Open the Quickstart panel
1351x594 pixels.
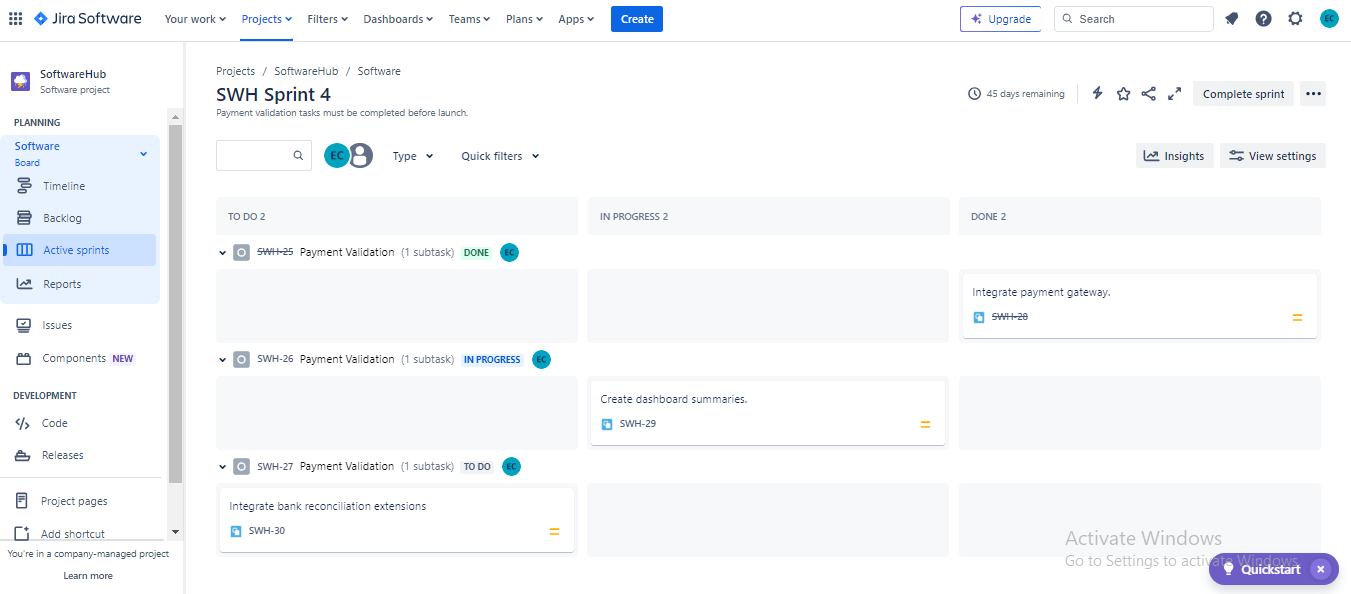coord(1260,569)
